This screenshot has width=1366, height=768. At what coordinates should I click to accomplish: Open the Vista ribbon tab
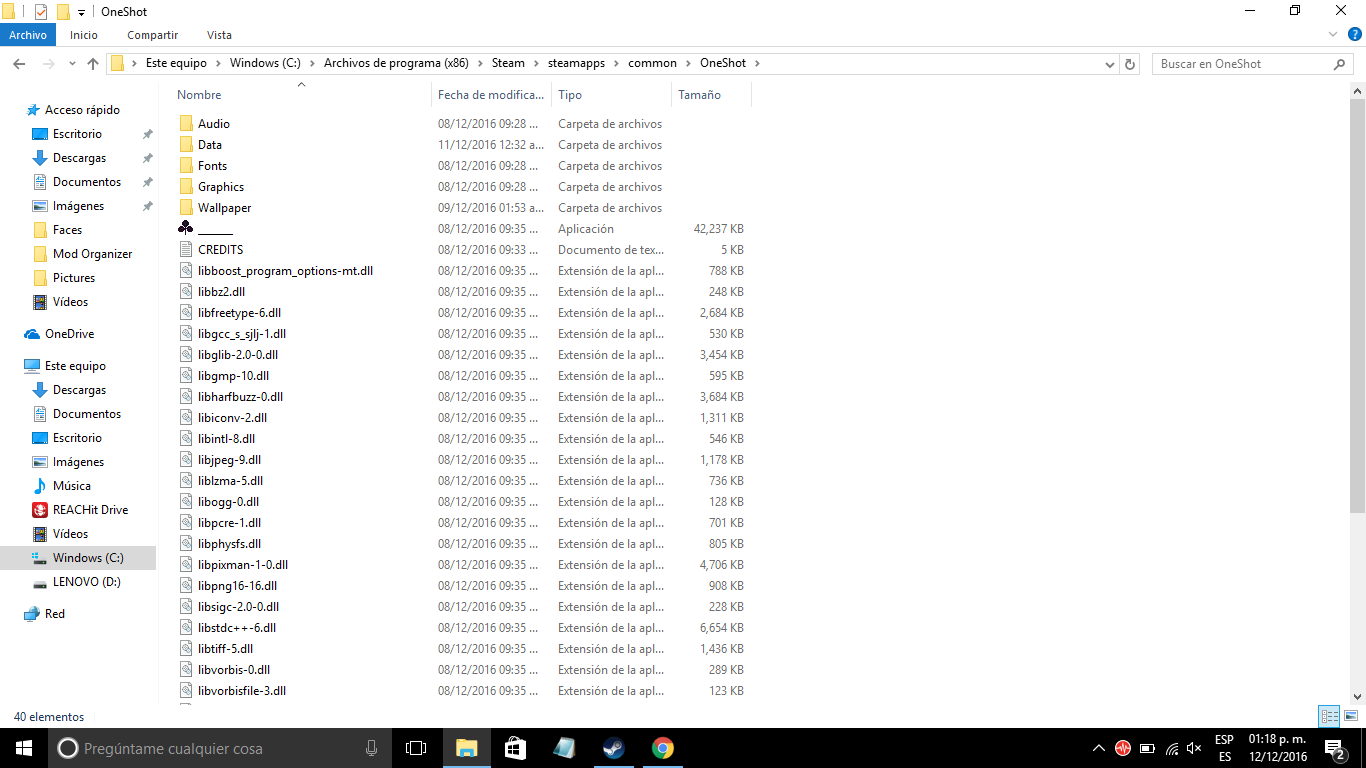click(219, 35)
